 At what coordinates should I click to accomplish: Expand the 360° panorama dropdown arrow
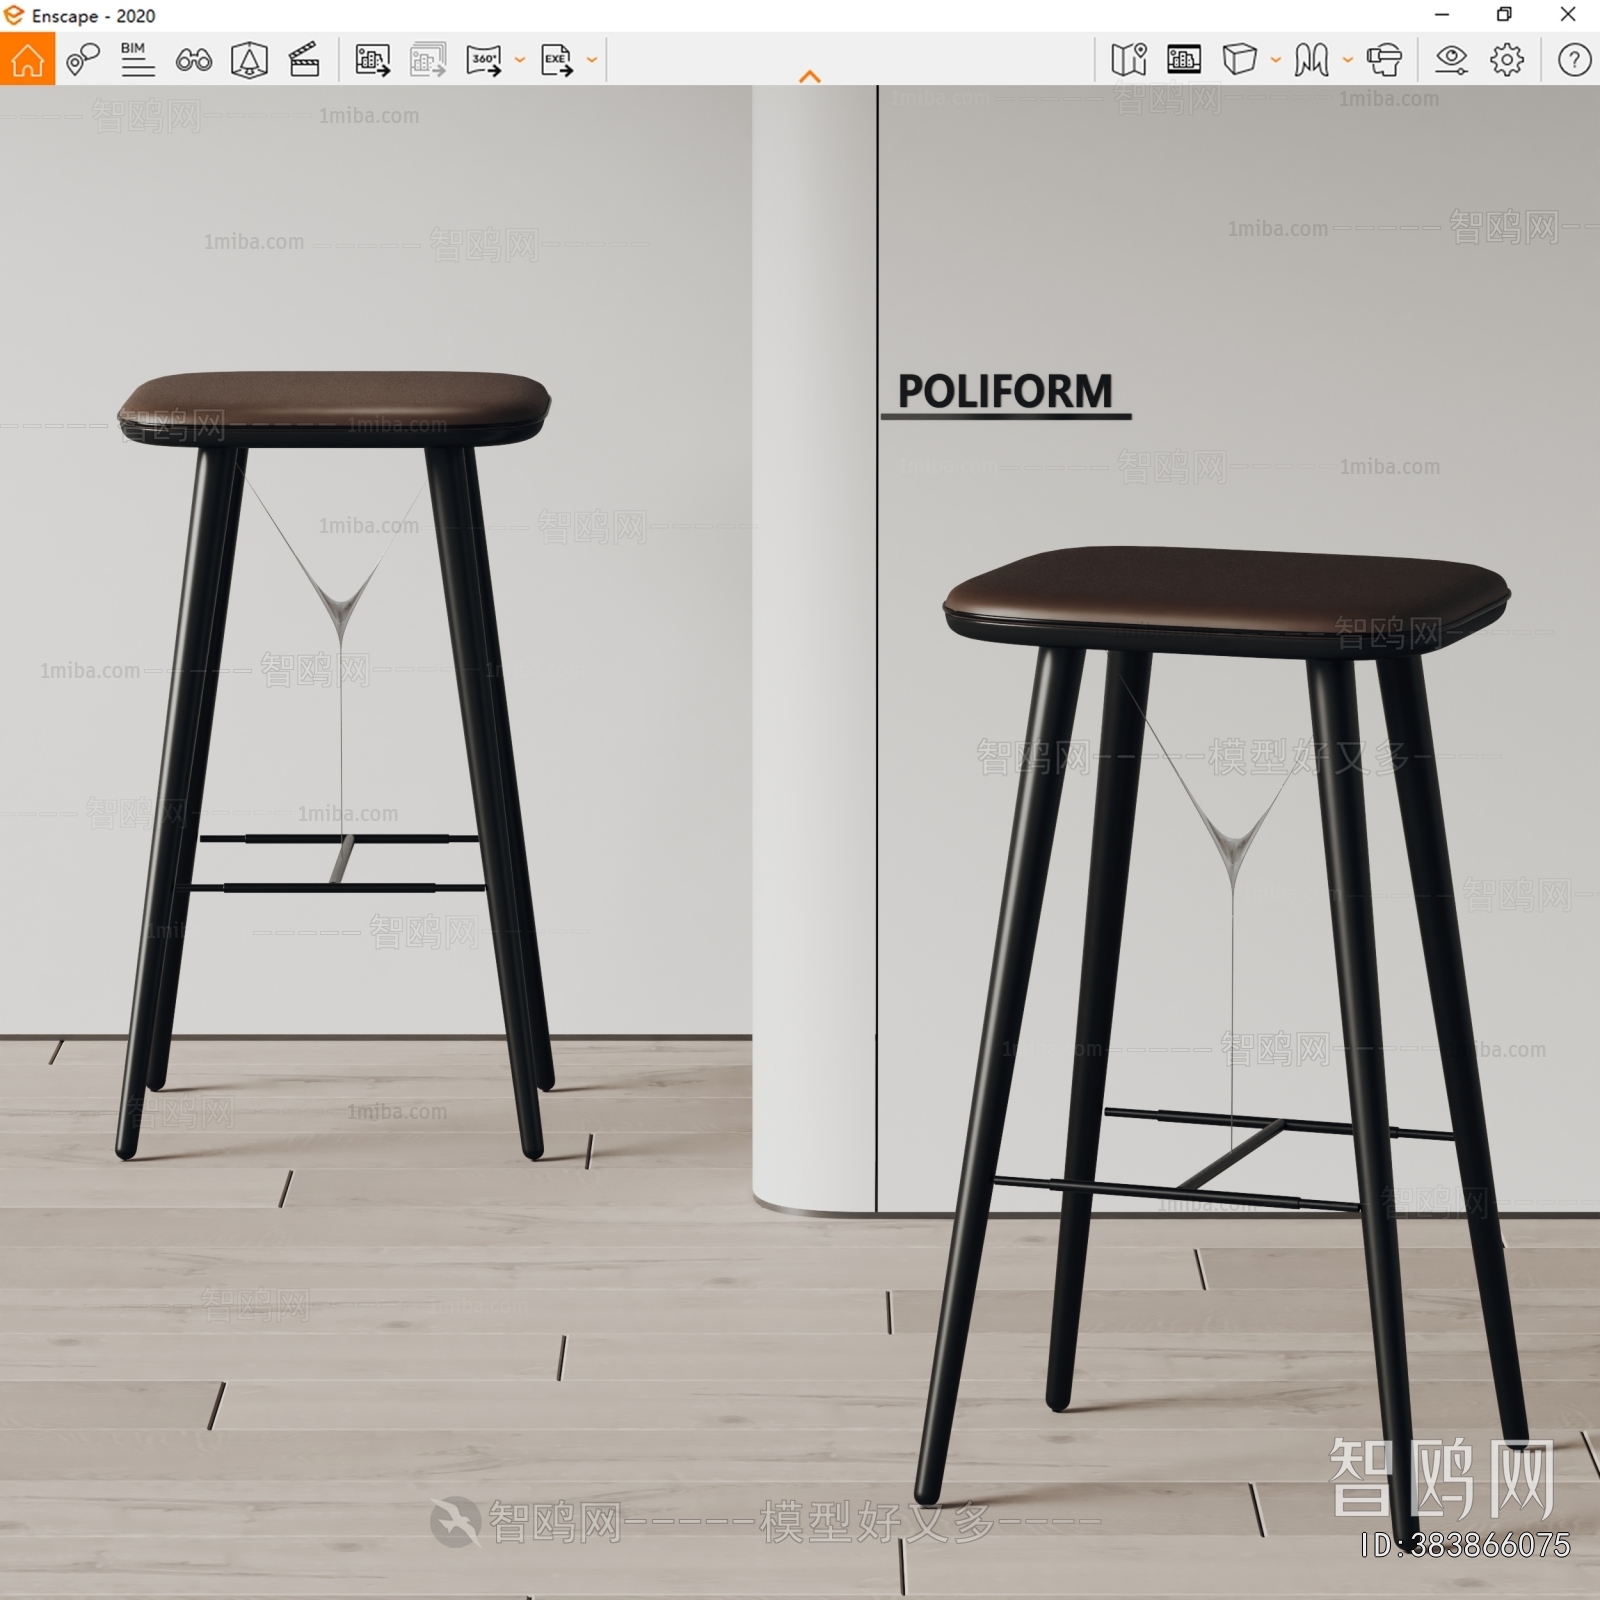click(519, 60)
